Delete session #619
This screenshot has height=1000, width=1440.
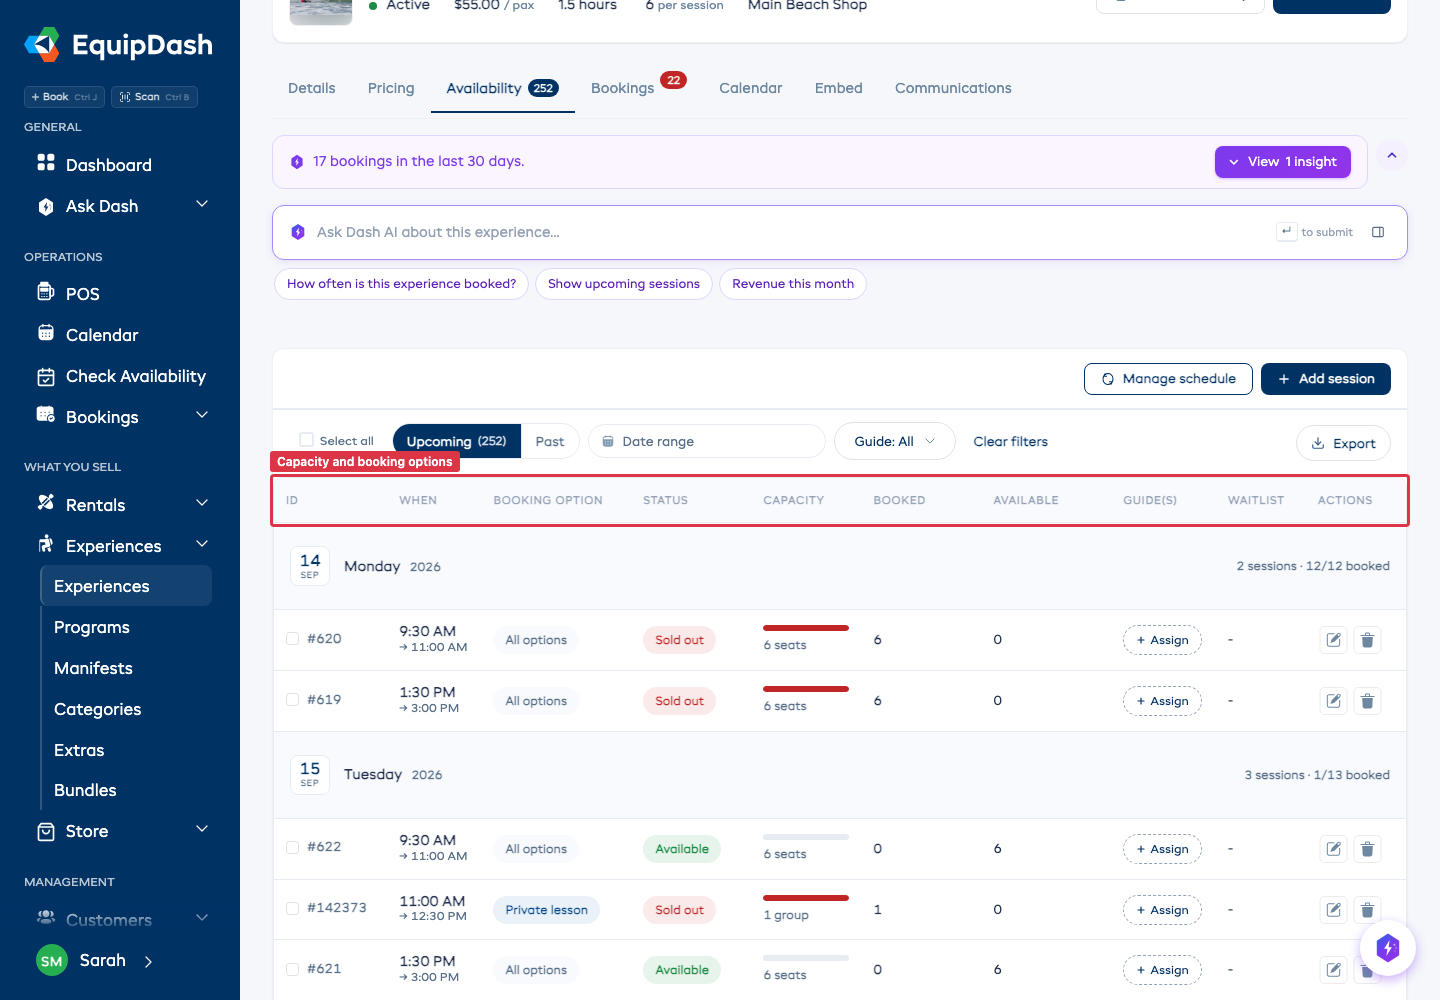tap(1367, 701)
